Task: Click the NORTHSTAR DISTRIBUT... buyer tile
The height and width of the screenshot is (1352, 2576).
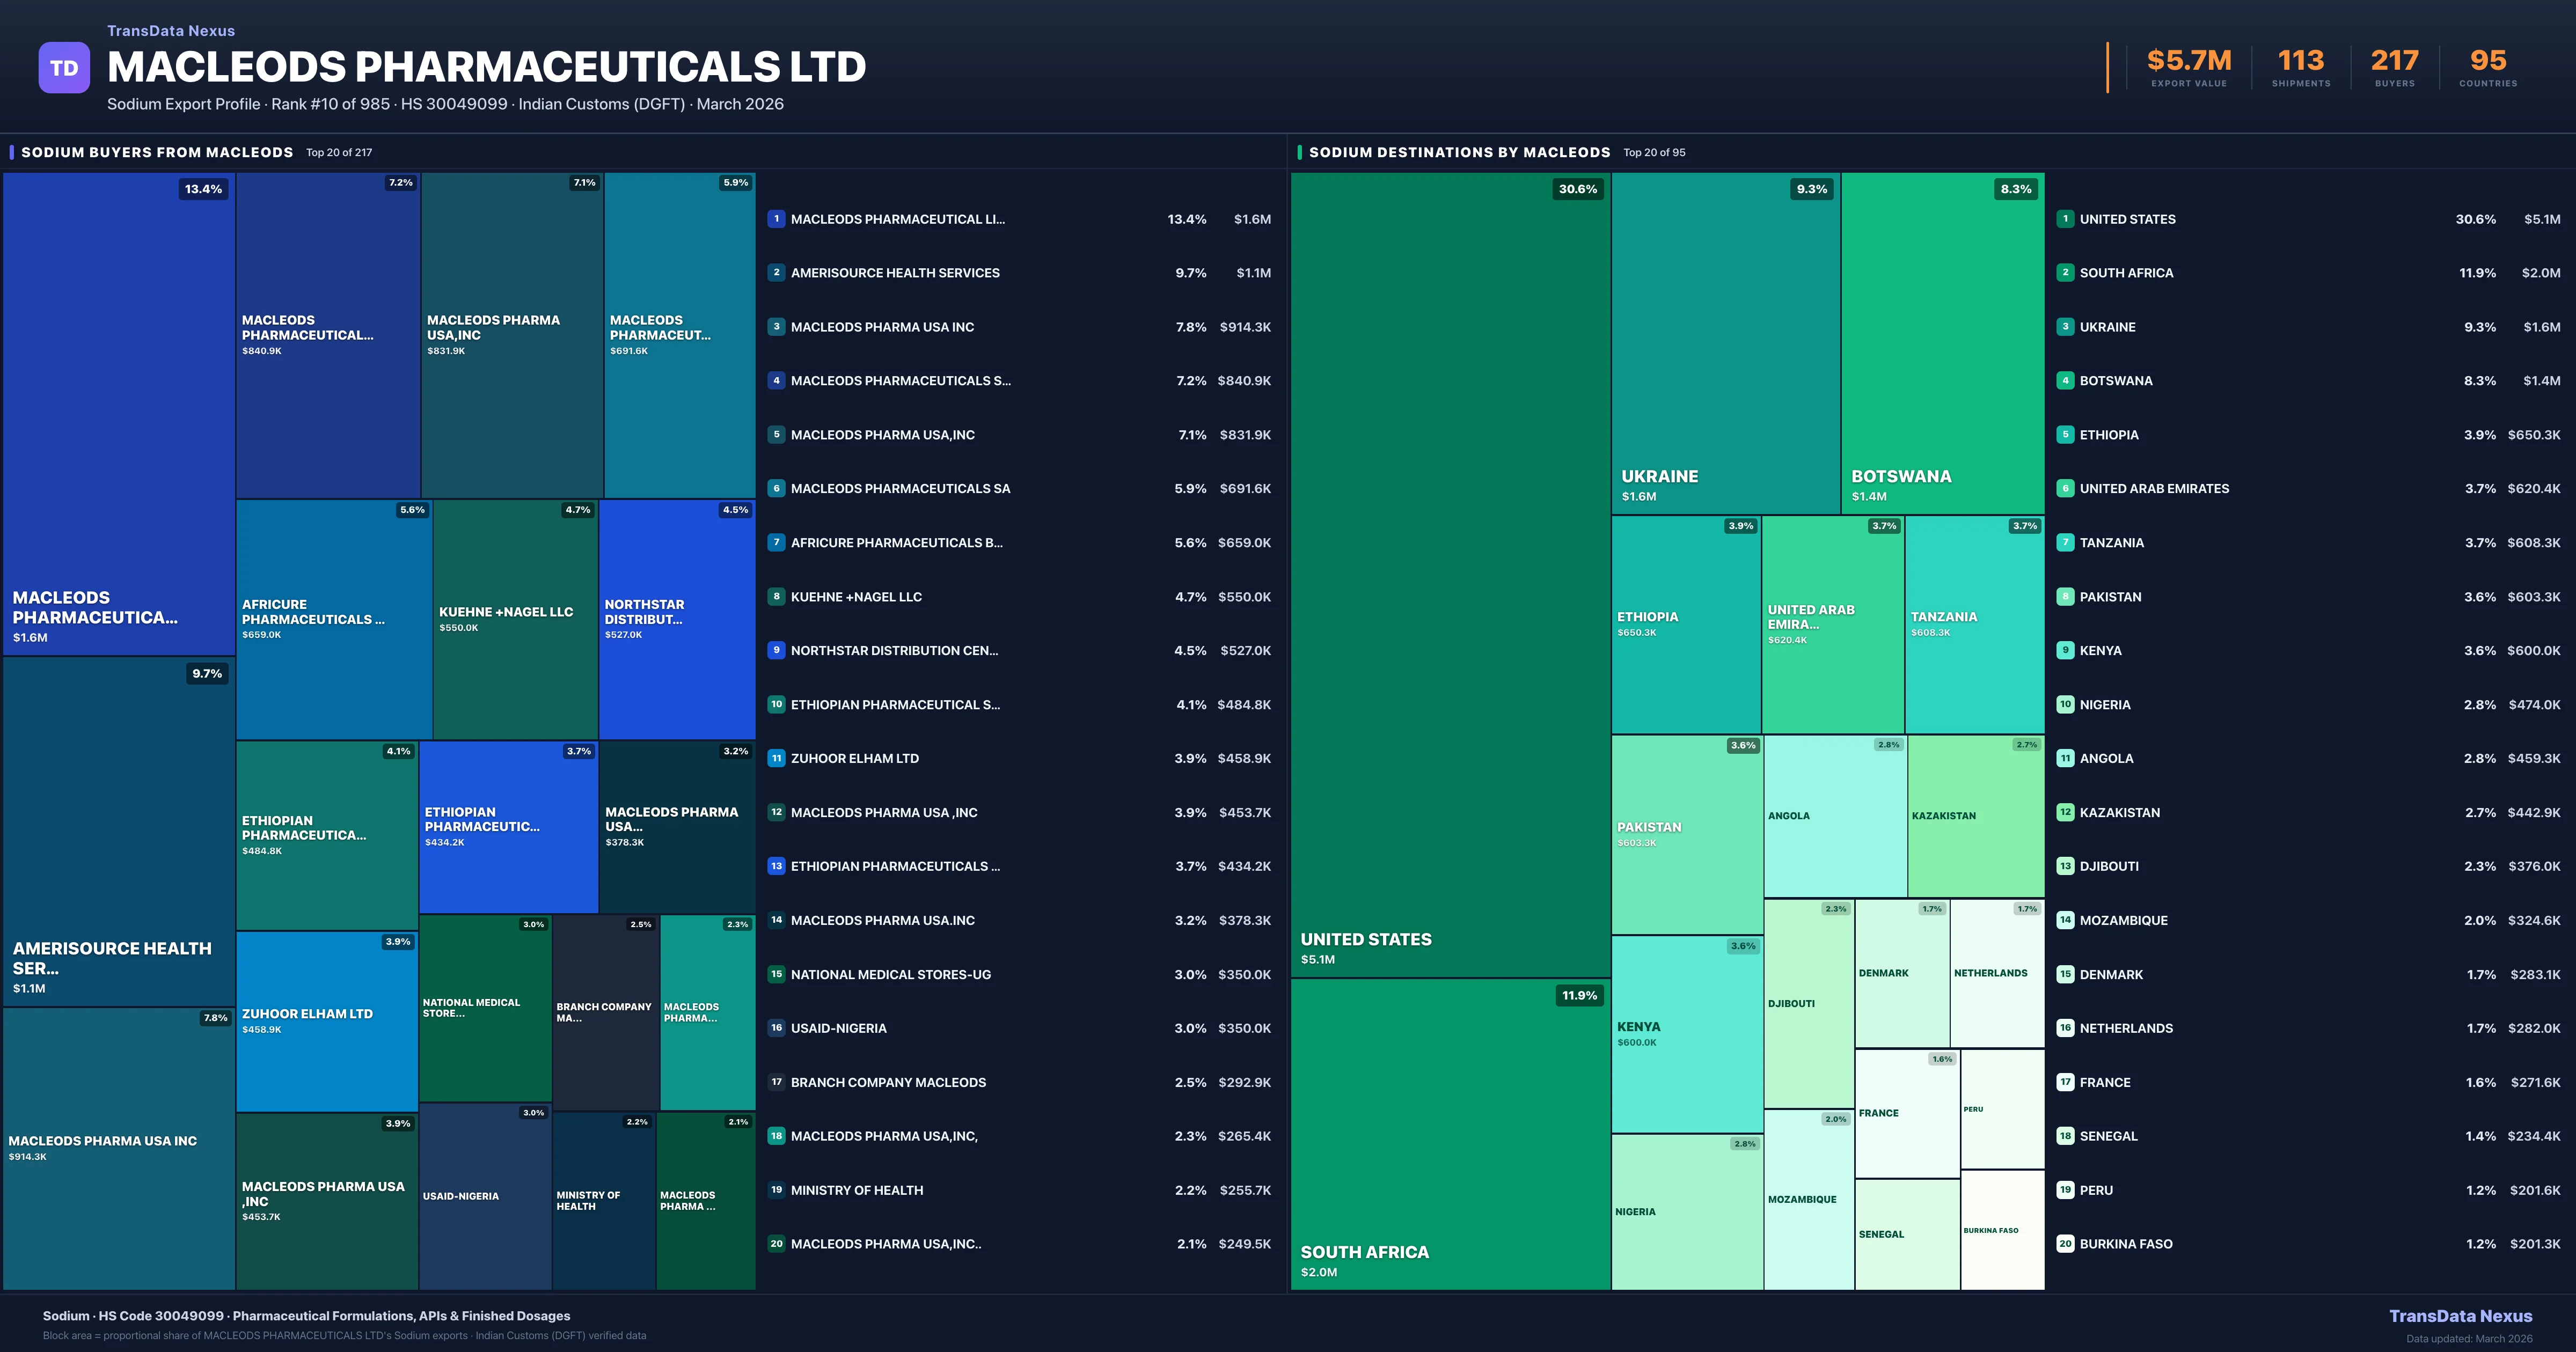Action: click(677, 619)
